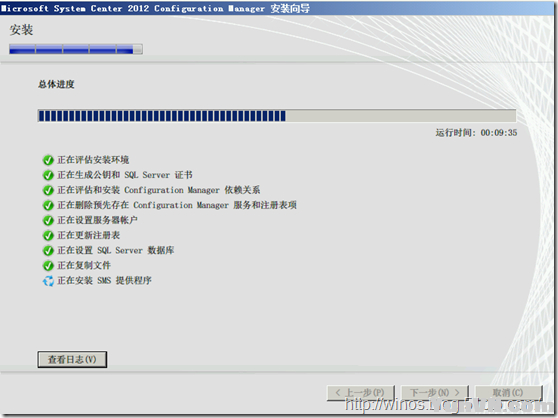558x418 pixels.
Task: Click the text 正在设置 SQL Server 数据库
Action: click(x=116, y=250)
